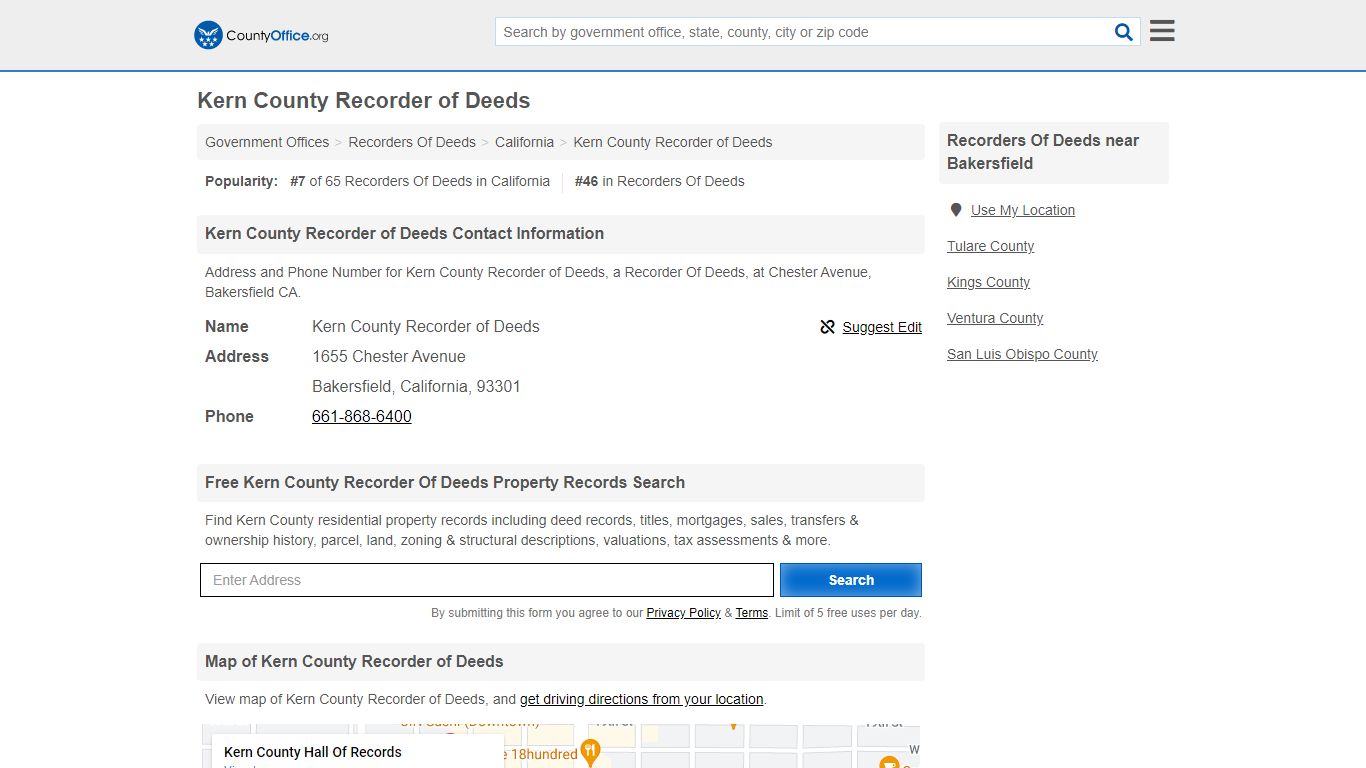
Task: Call phone number 661-868-6400
Action: (x=362, y=416)
